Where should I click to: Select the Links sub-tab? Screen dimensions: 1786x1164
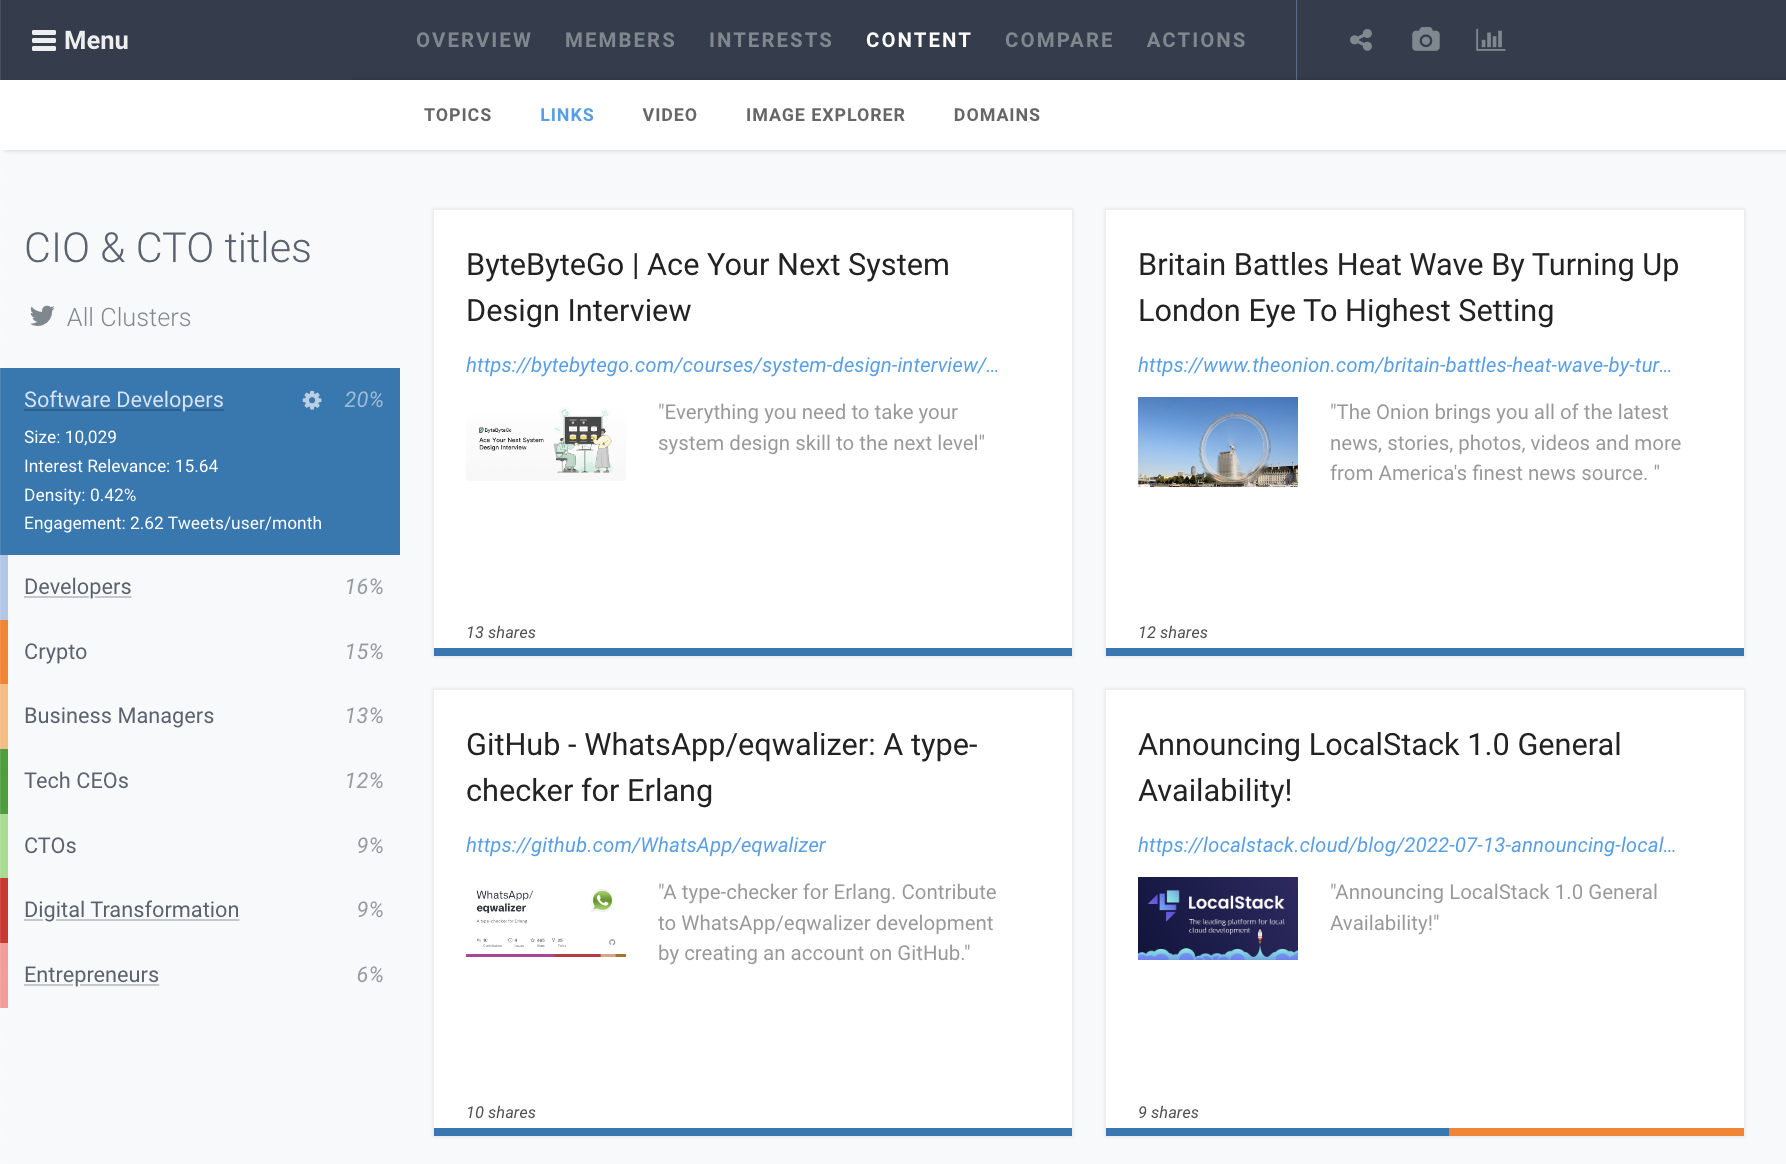567,115
